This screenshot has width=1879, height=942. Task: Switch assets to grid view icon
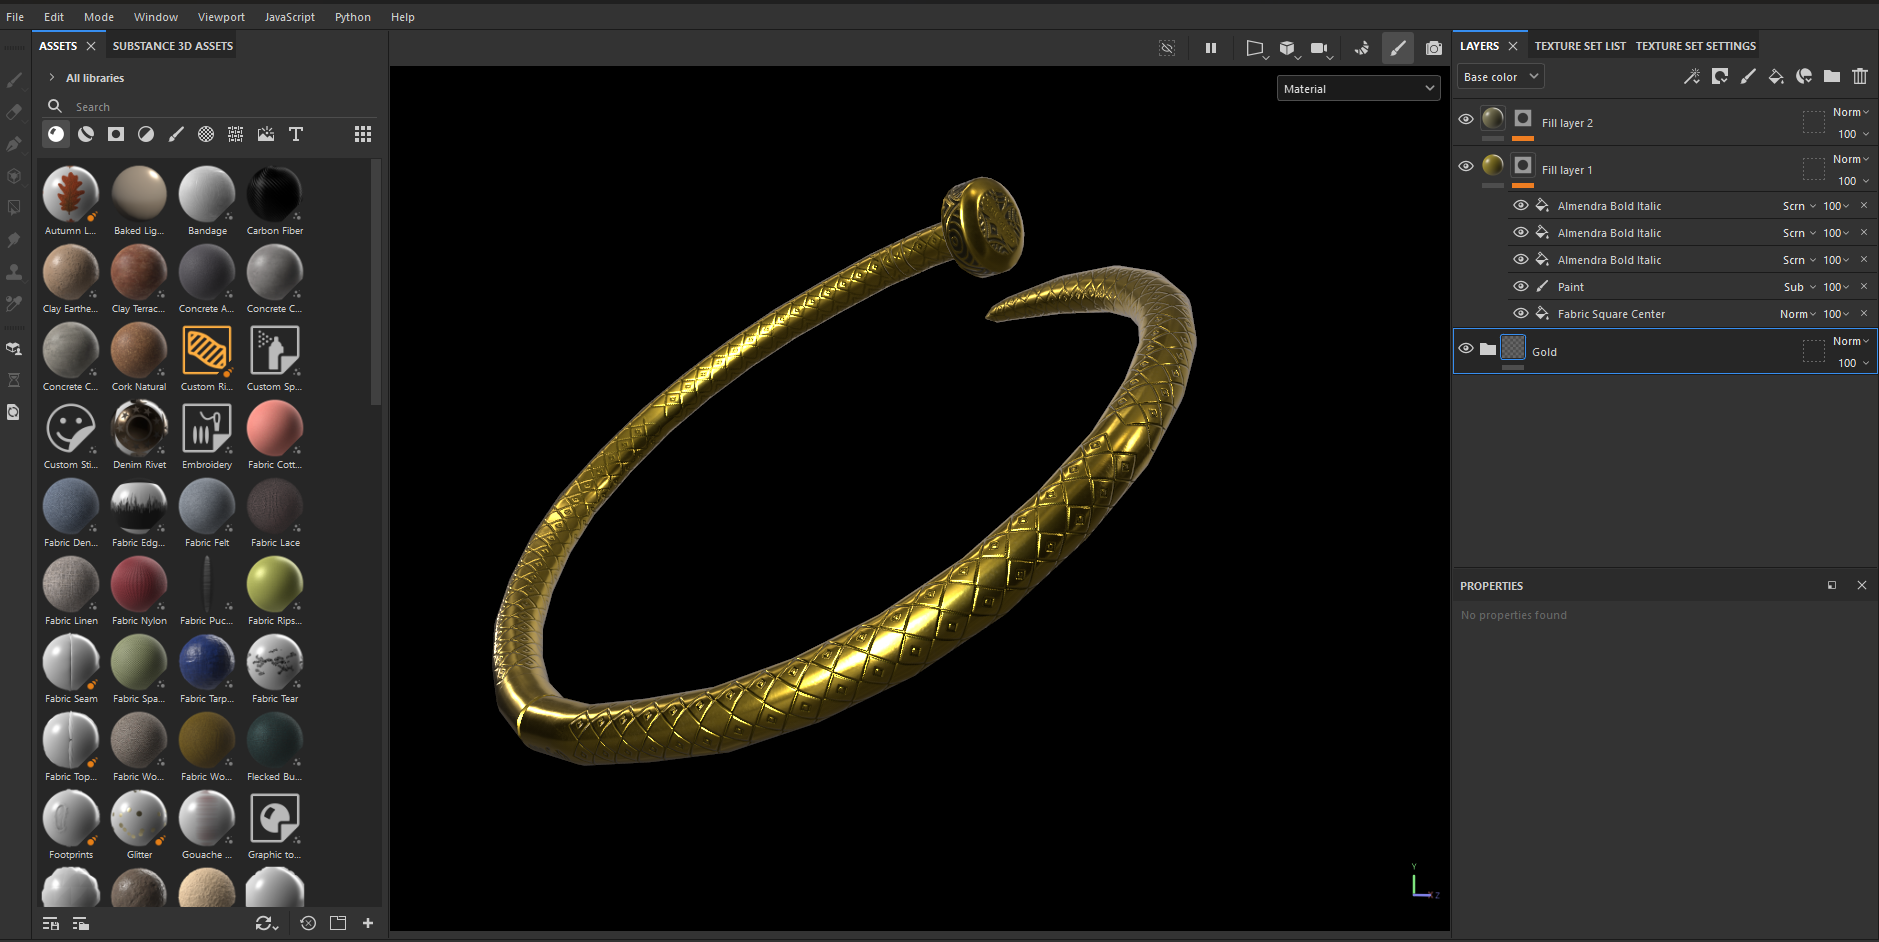(363, 134)
